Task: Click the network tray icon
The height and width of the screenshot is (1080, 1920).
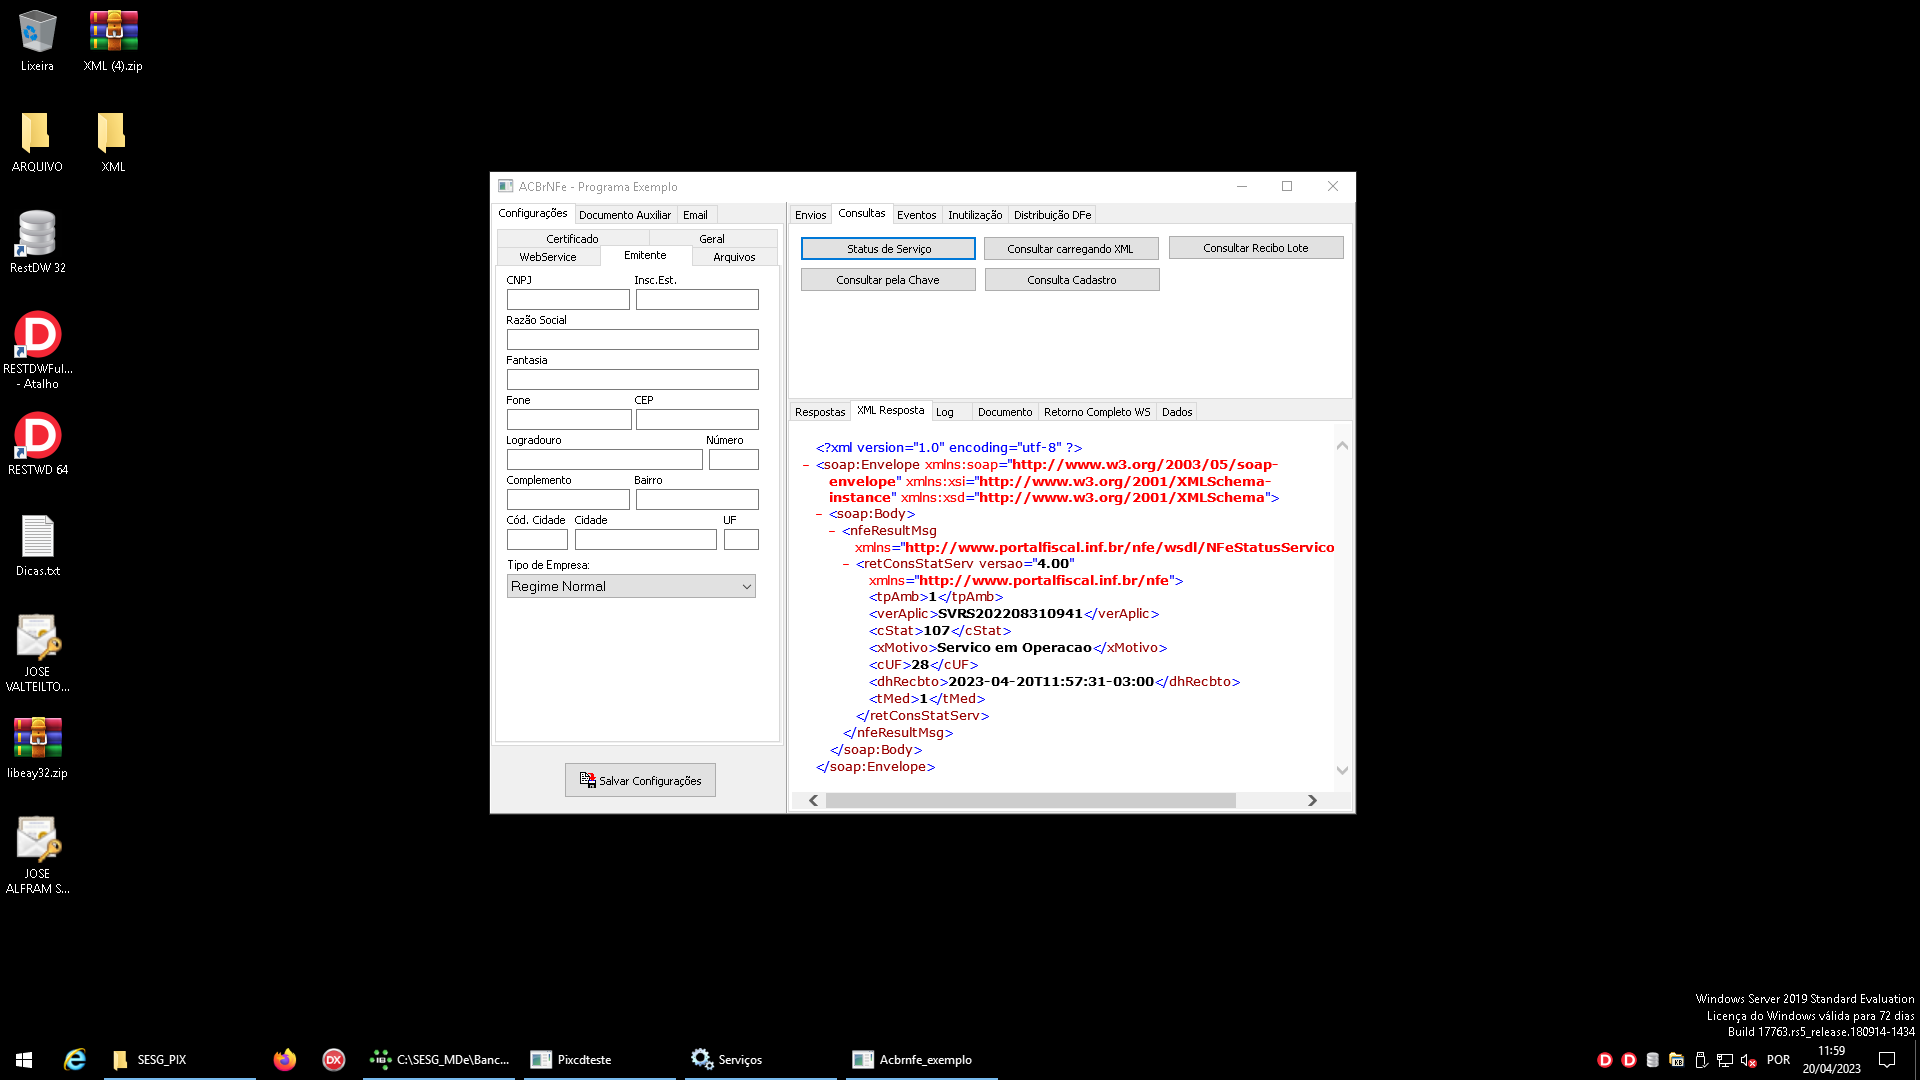Action: (1725, 1060)
